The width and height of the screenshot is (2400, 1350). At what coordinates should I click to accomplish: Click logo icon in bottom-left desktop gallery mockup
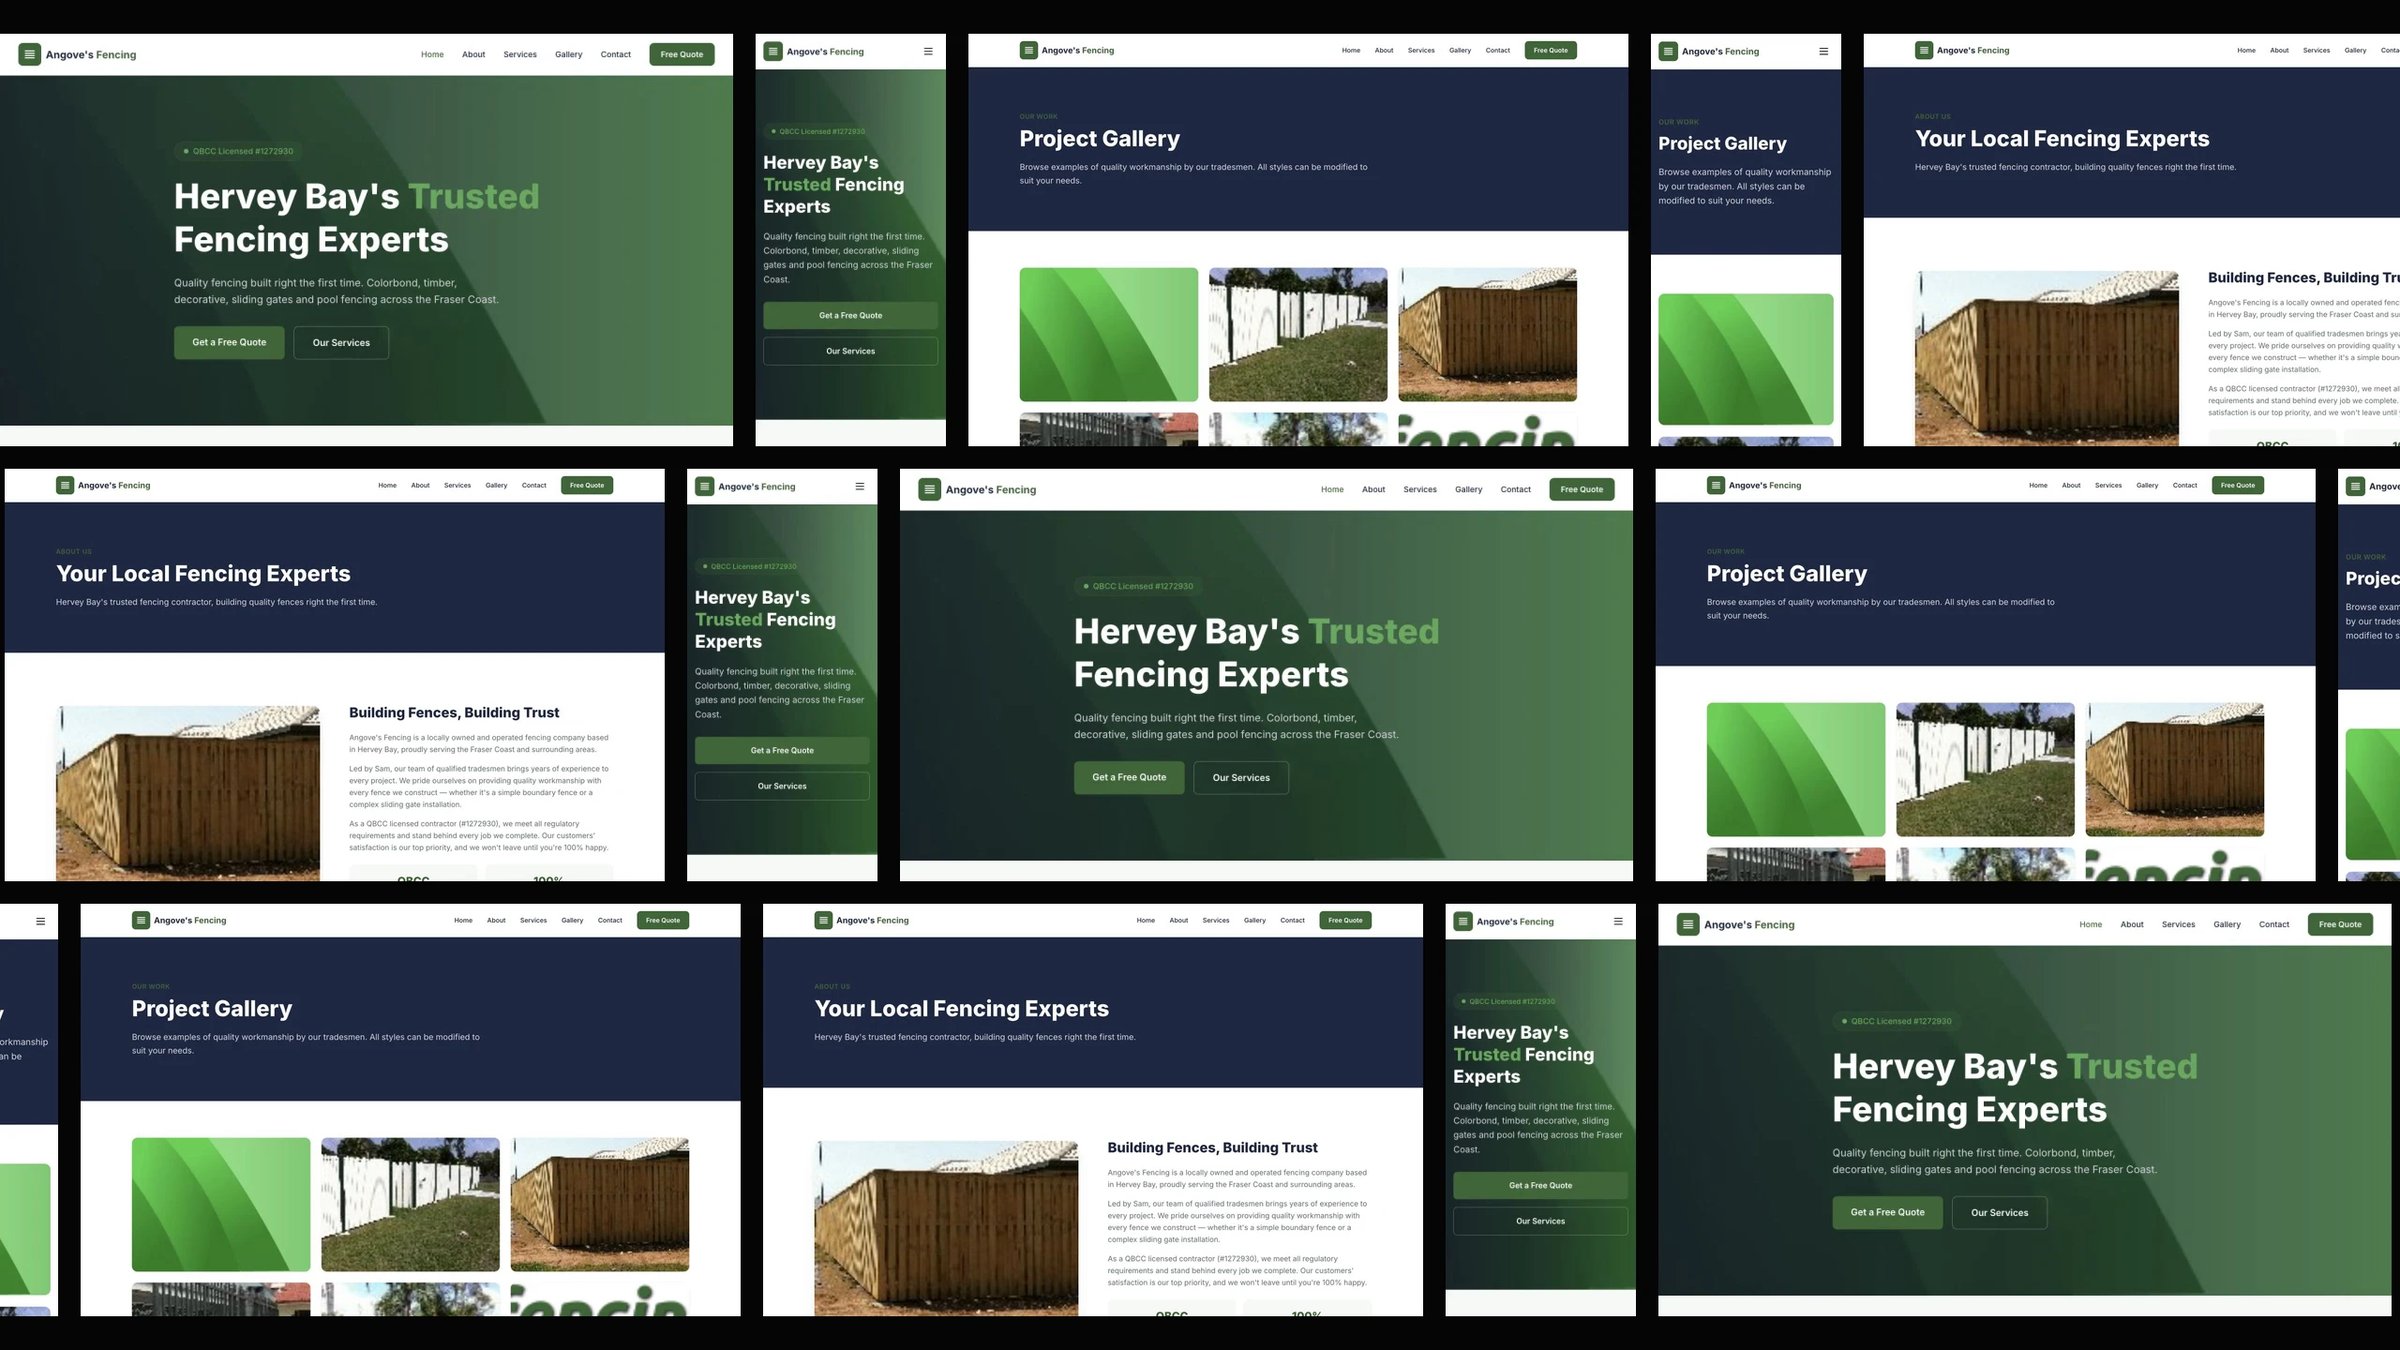(140, 920)
